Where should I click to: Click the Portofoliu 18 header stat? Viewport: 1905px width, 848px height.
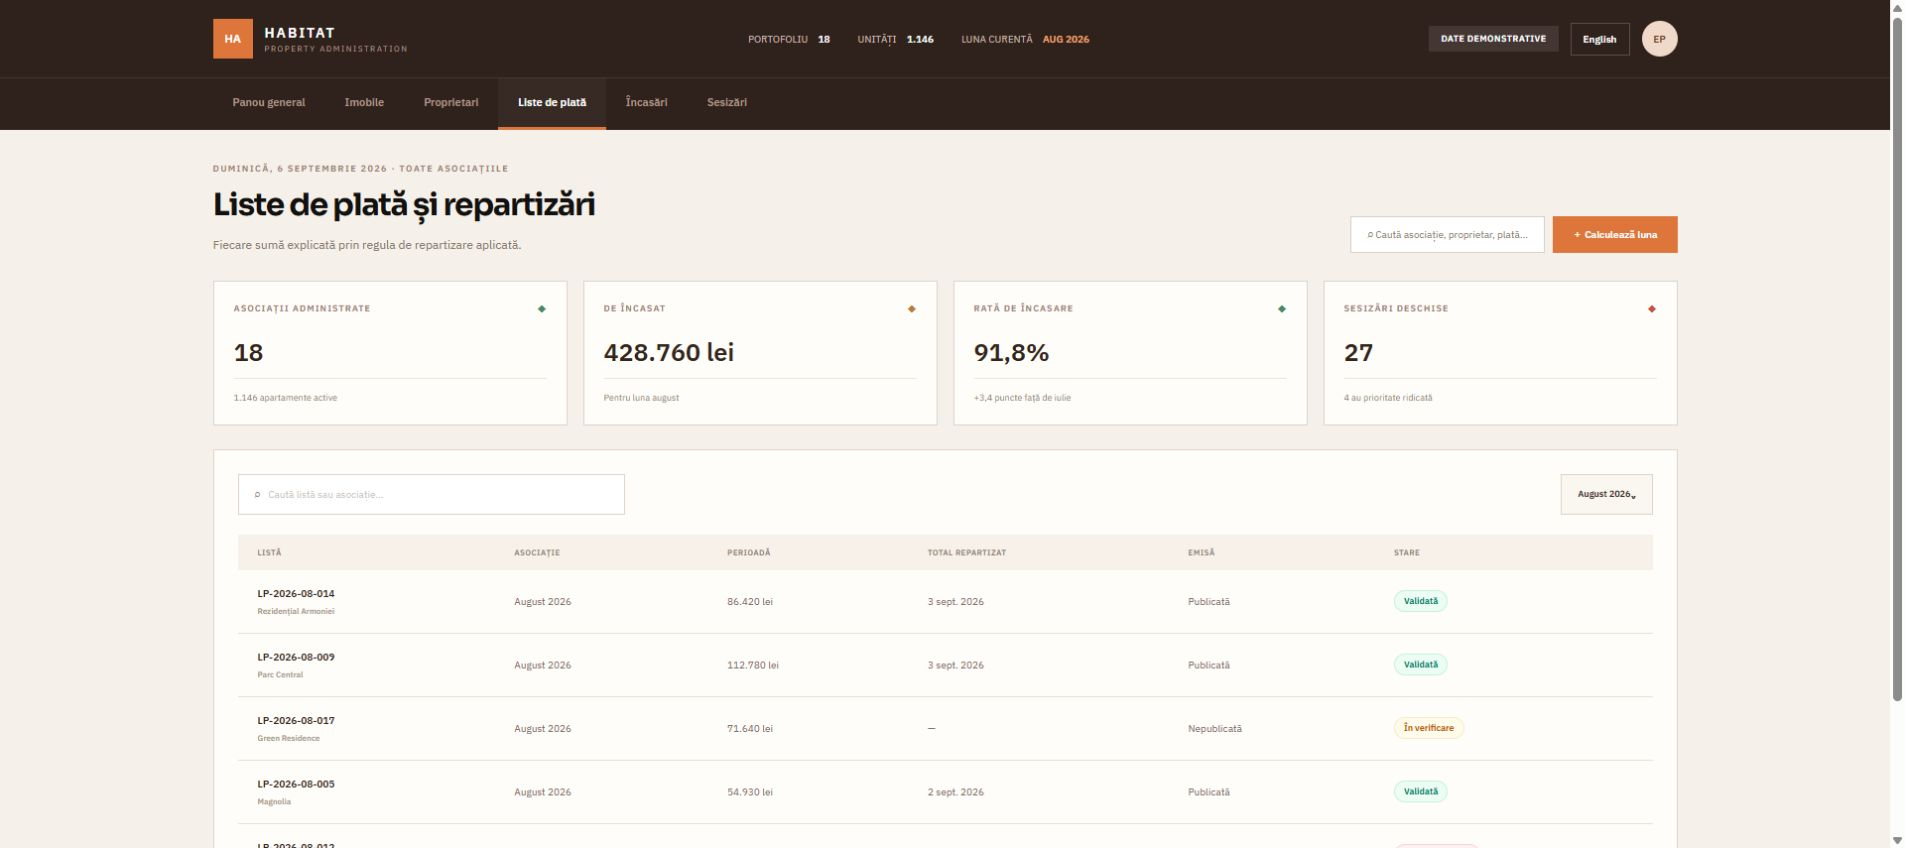789,39
